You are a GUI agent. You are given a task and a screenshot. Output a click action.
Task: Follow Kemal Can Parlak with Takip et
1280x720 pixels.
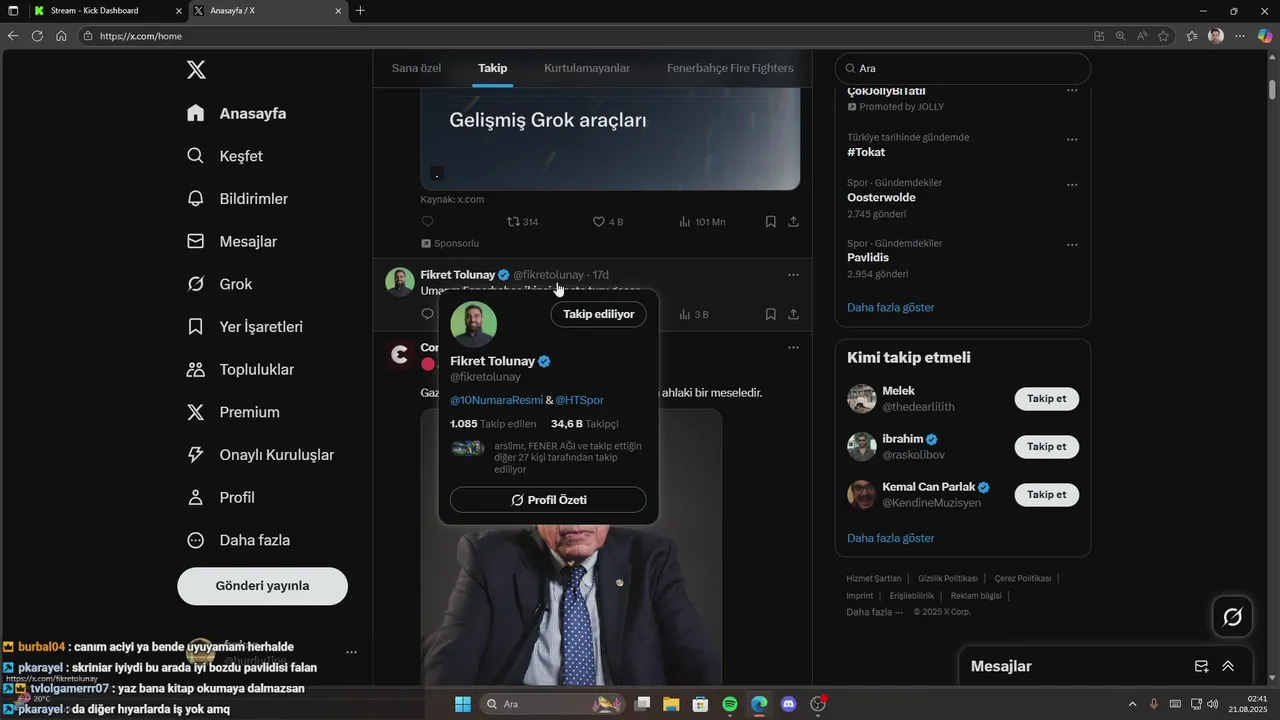tap(1047, 495)
